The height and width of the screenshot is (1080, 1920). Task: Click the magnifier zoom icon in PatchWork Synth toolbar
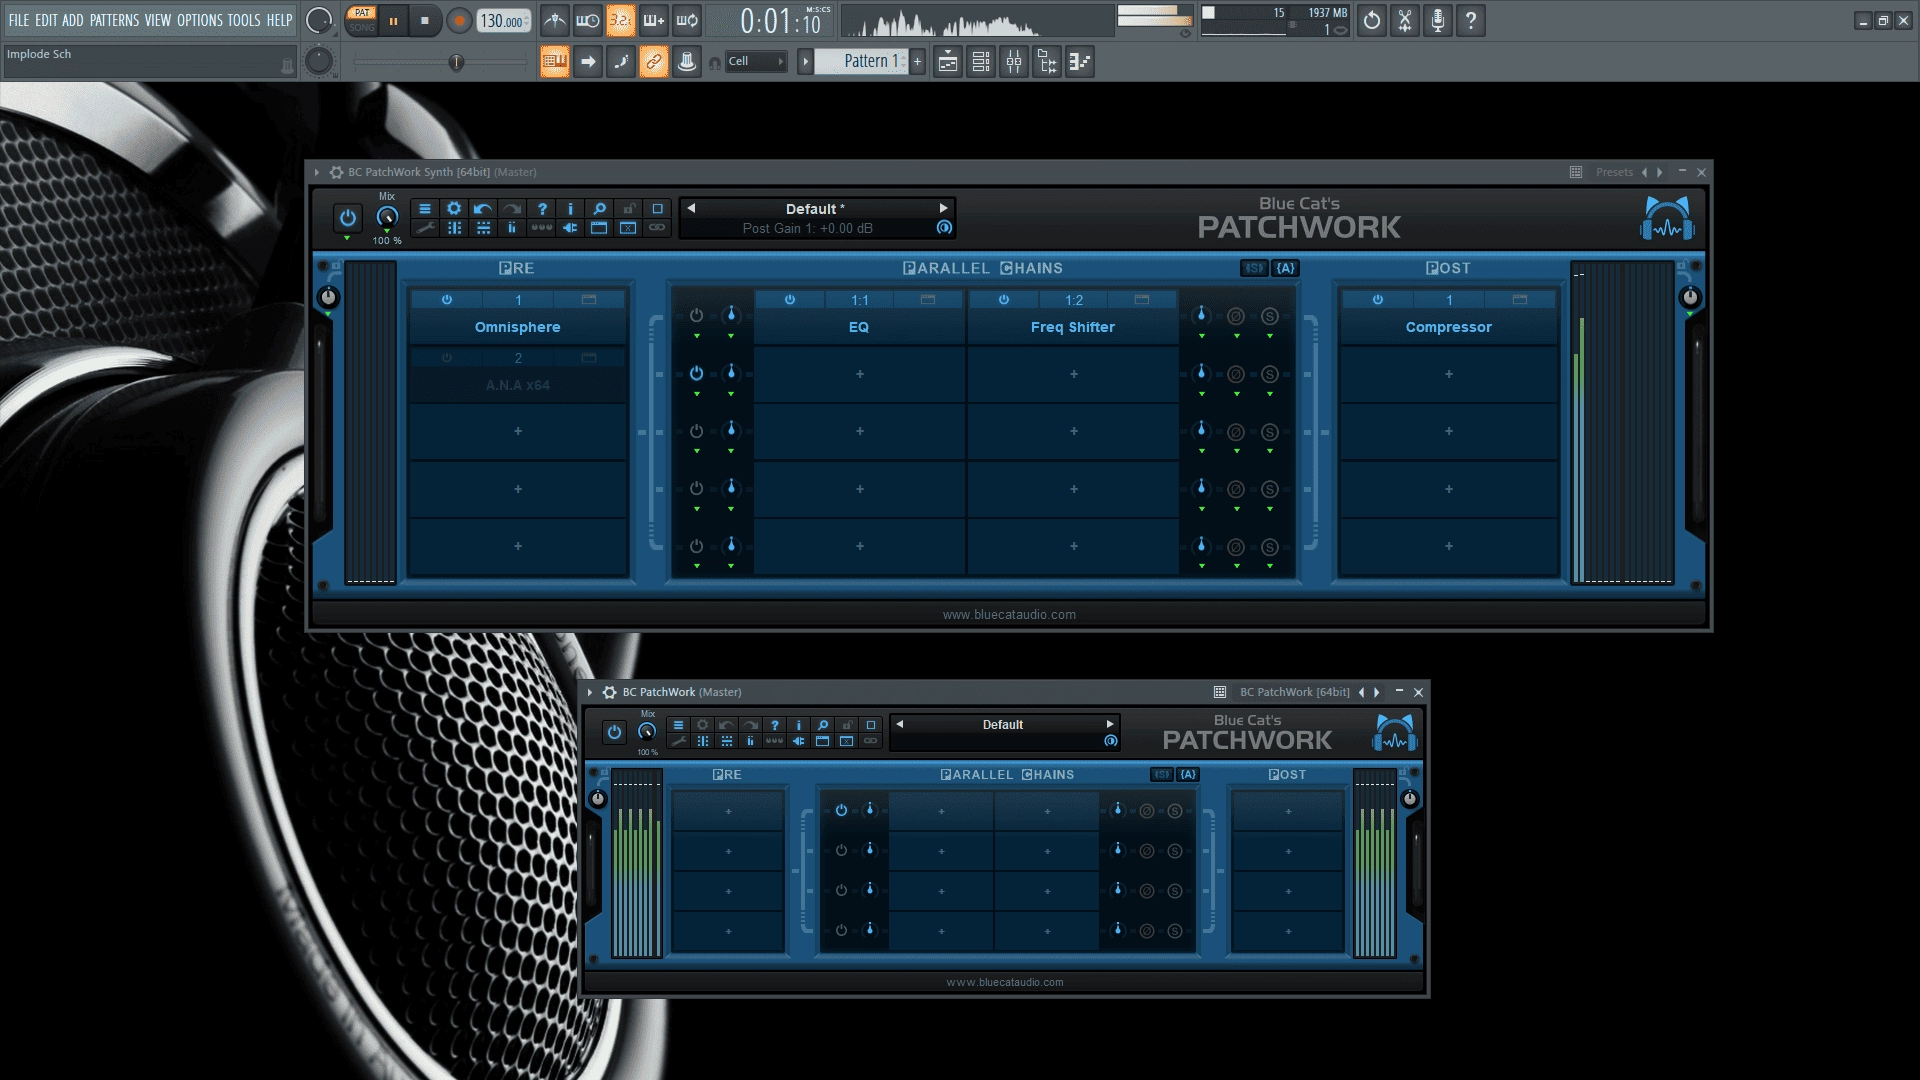(x=599, y=209)
